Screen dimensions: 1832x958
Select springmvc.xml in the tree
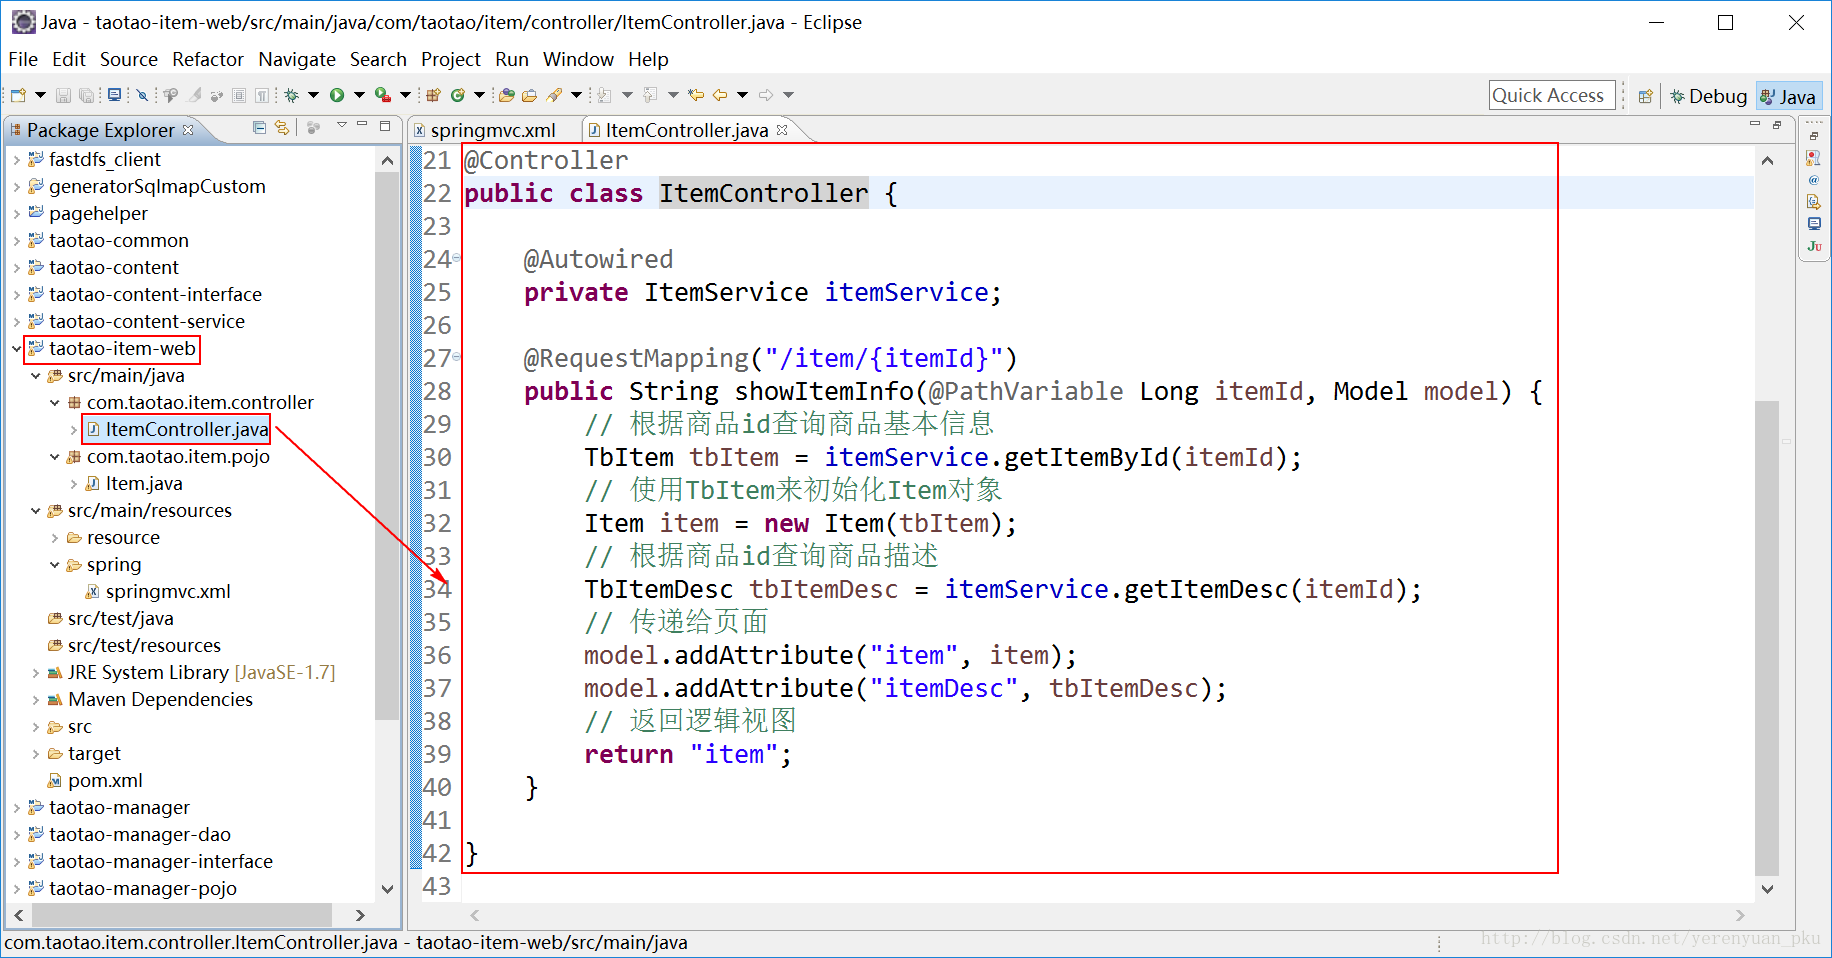point(167,591)
